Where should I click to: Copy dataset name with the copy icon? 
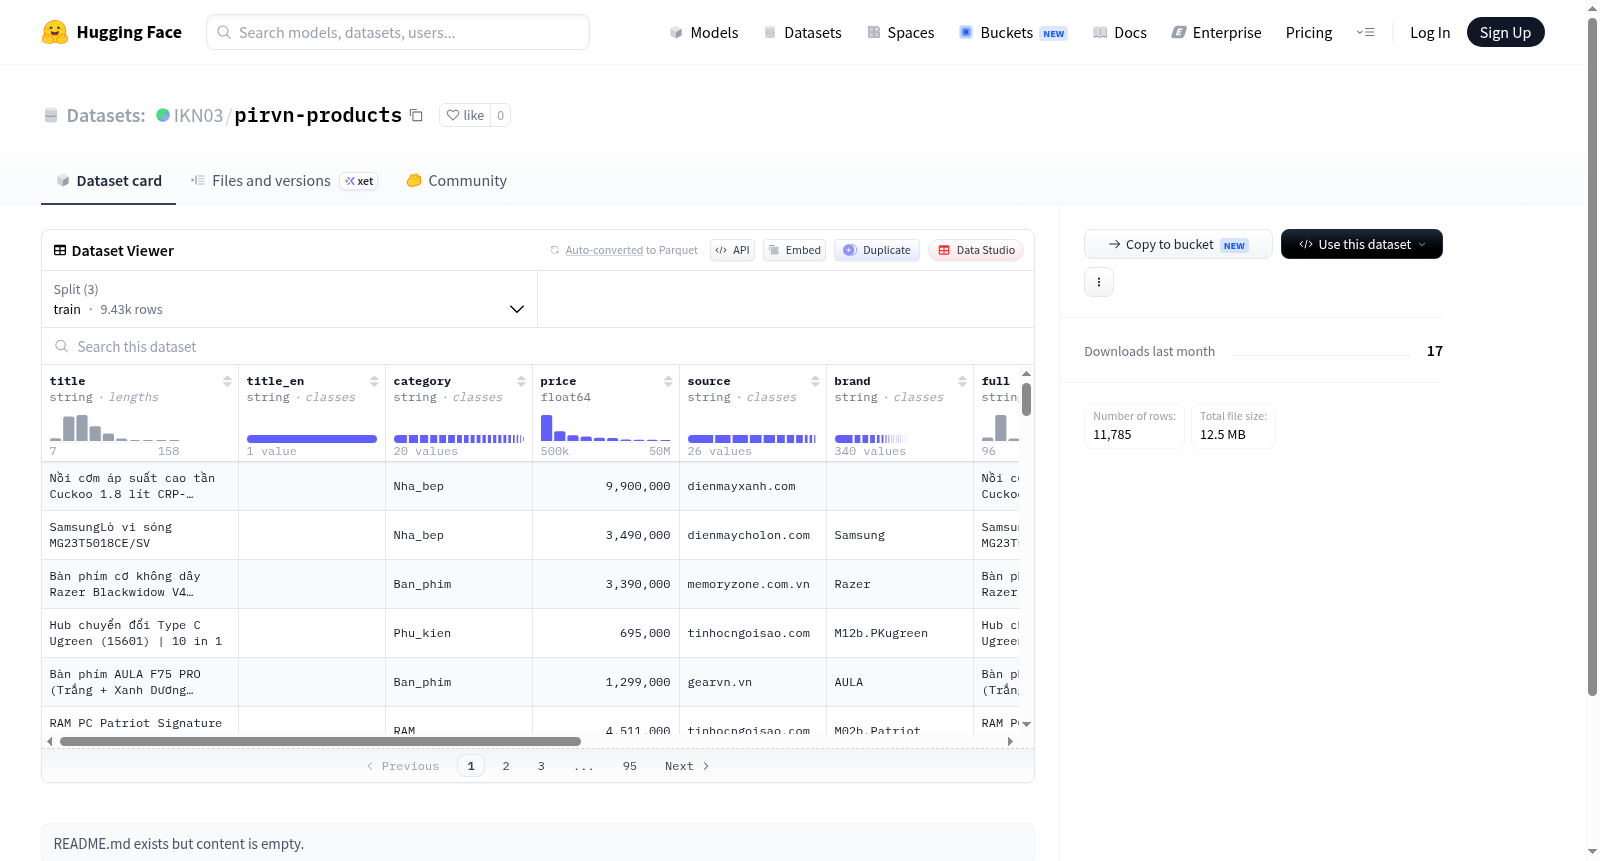pos(416,115)
